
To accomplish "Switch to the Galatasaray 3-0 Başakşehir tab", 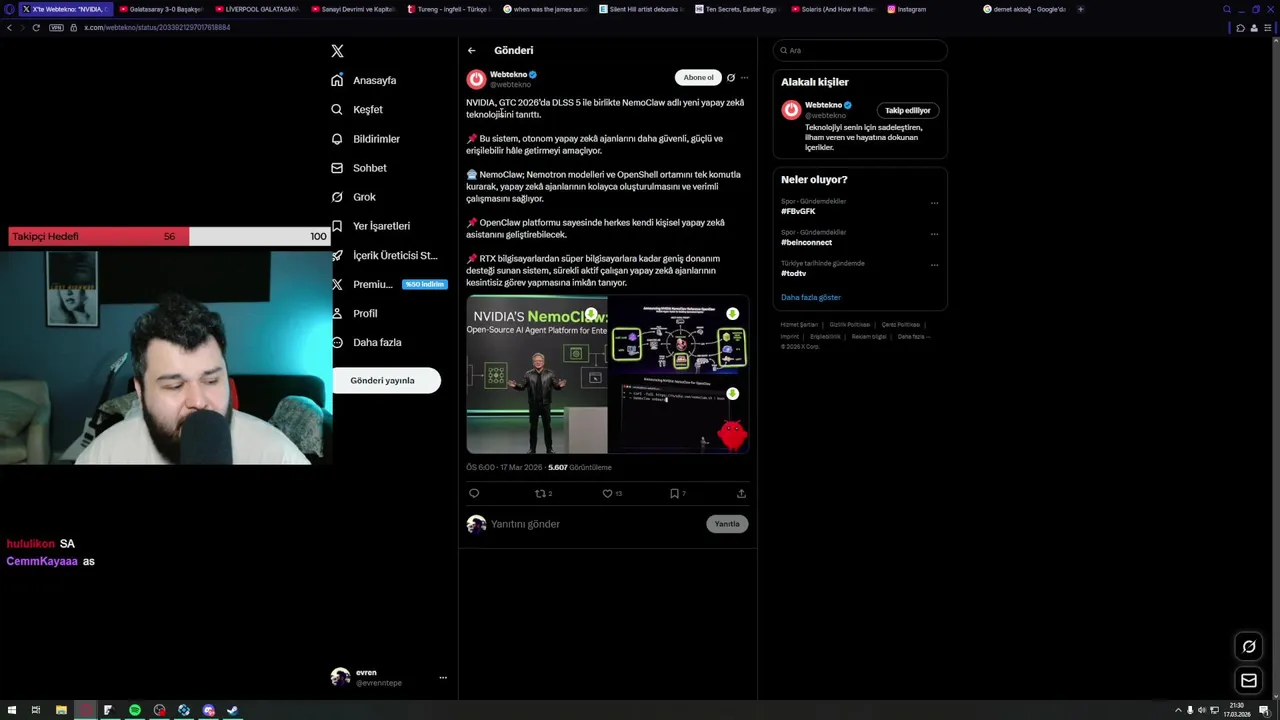I will pyautogui.click(x=160, y=9).
